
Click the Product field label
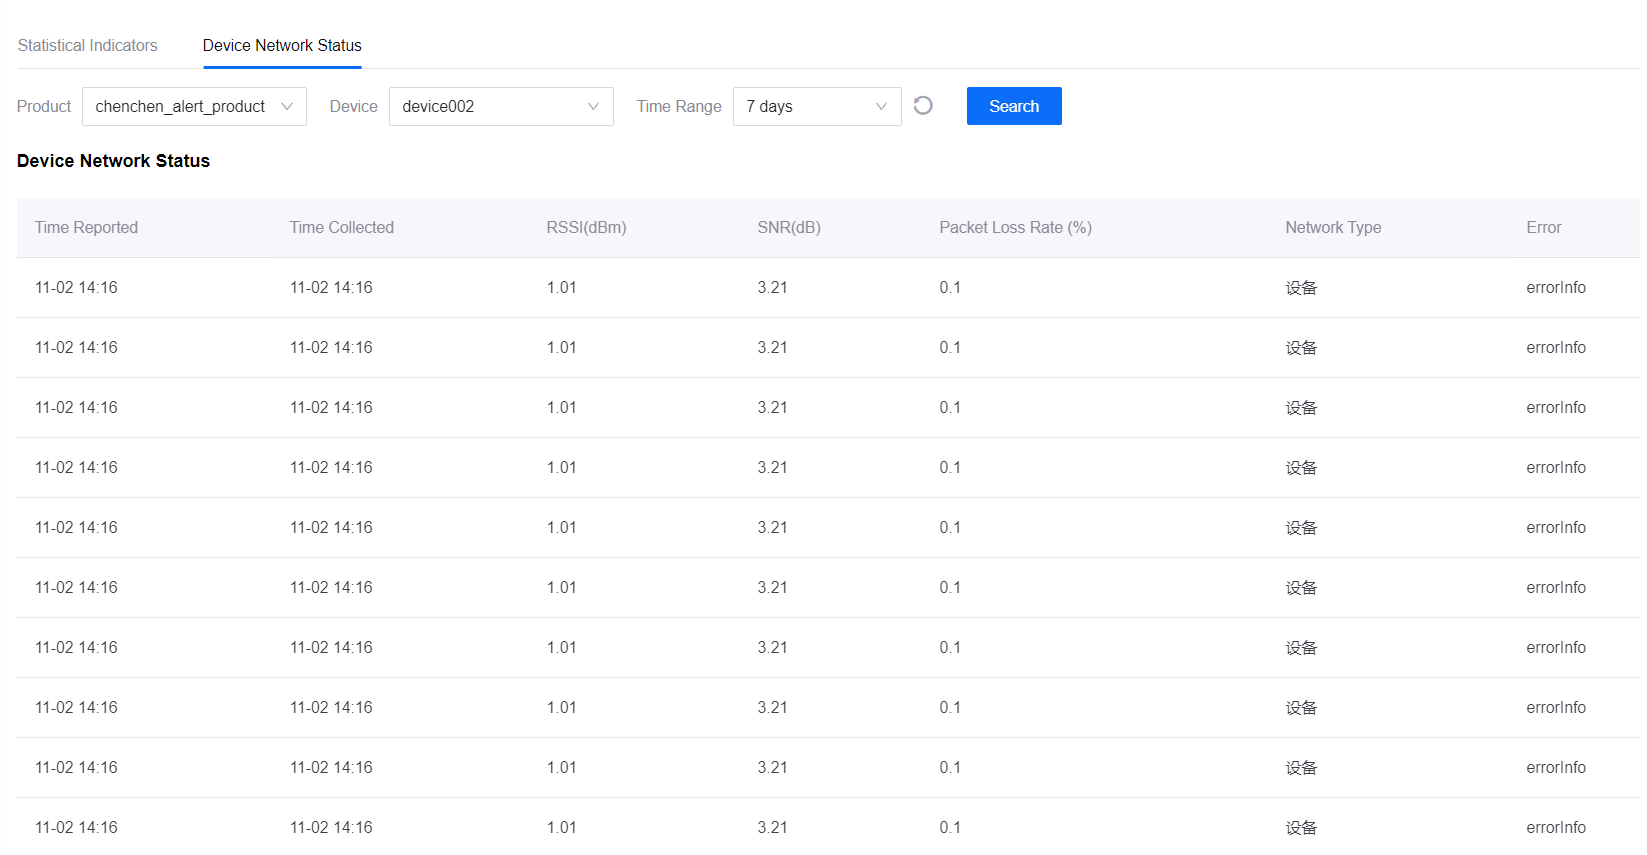coord(44,106)
